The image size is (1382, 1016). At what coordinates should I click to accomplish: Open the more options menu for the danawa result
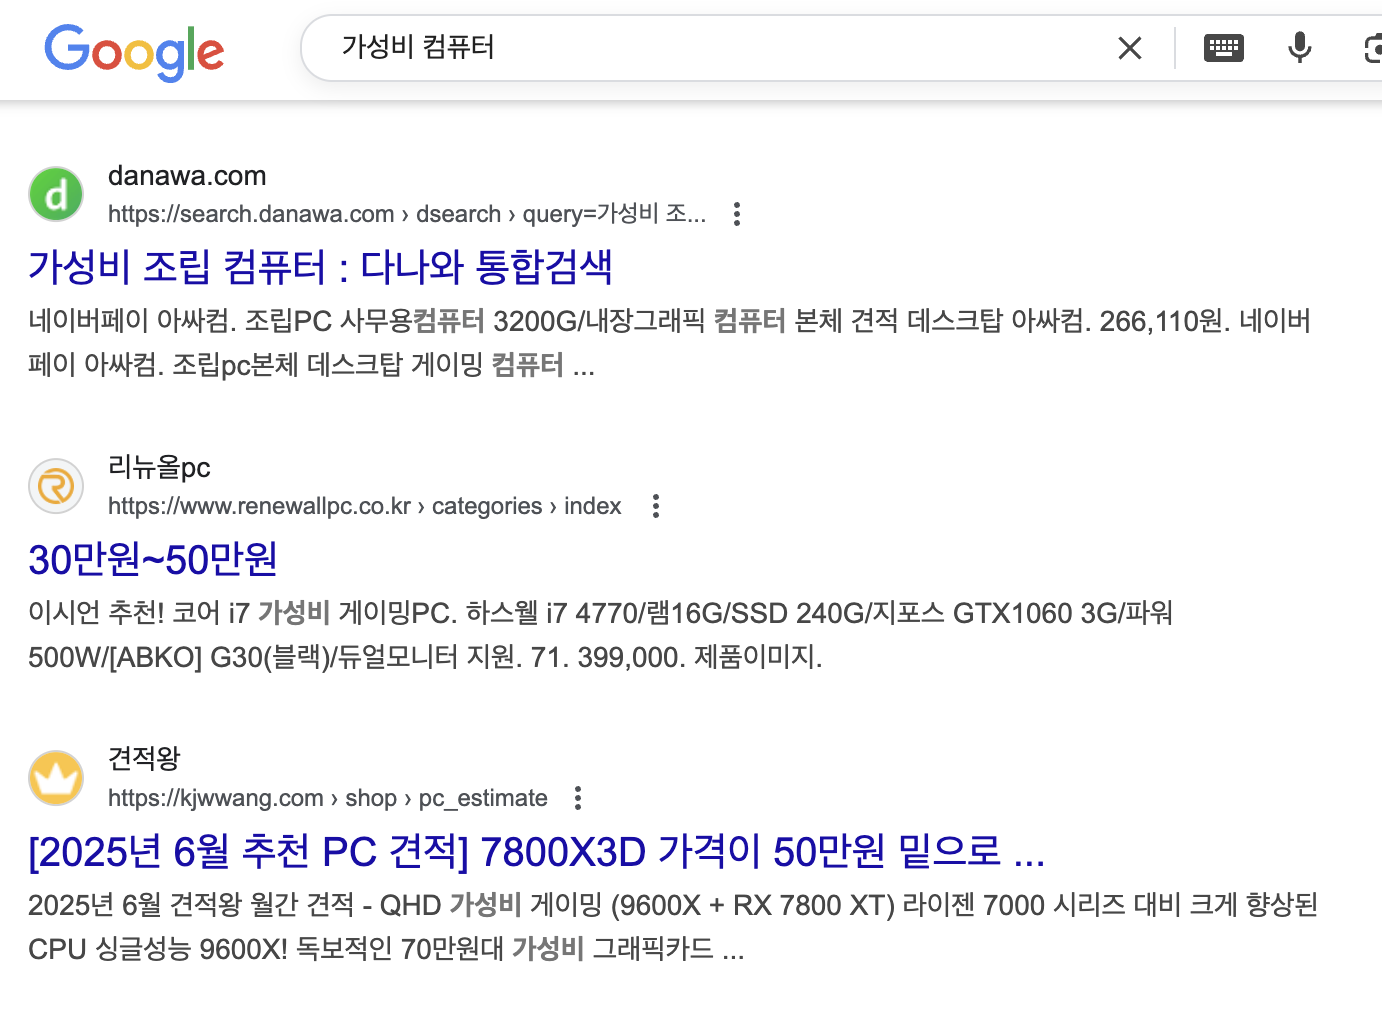pos(737,214)
